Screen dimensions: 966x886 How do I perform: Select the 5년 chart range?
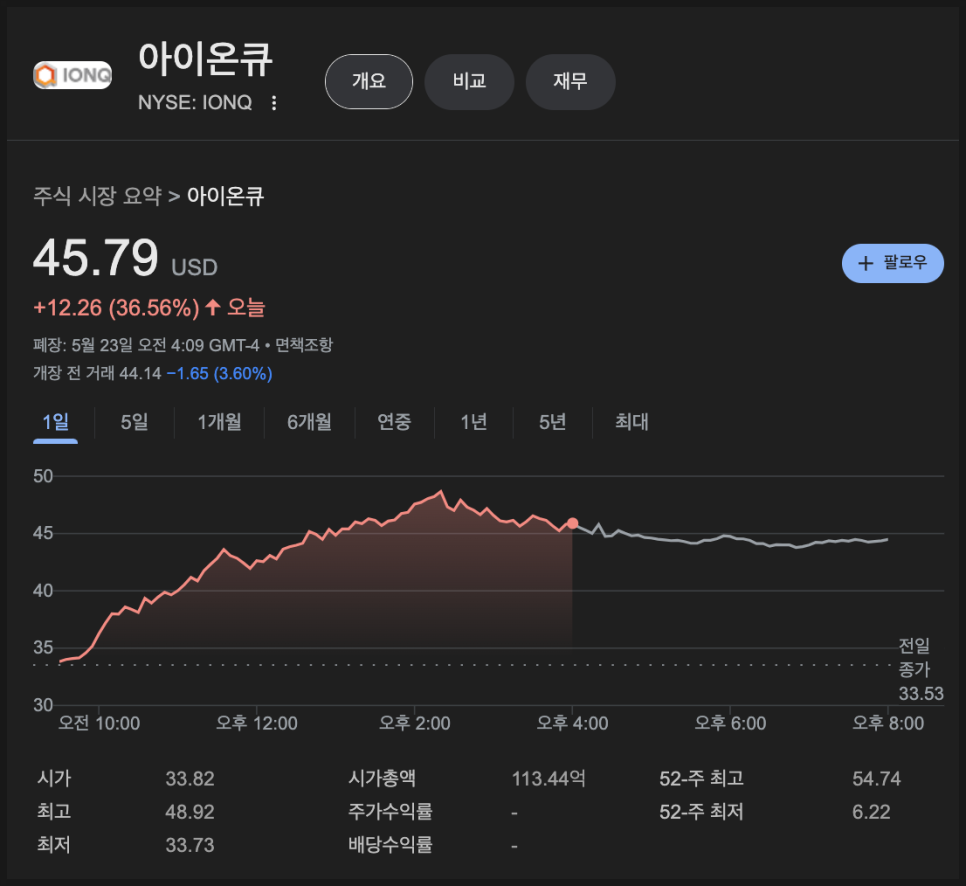553,423
